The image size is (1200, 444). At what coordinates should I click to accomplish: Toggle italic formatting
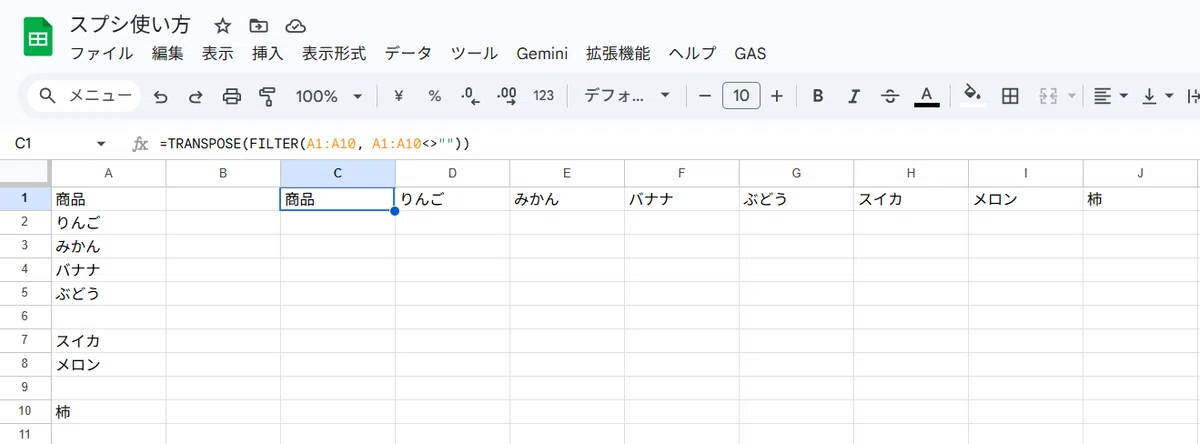tap(854, 96)
